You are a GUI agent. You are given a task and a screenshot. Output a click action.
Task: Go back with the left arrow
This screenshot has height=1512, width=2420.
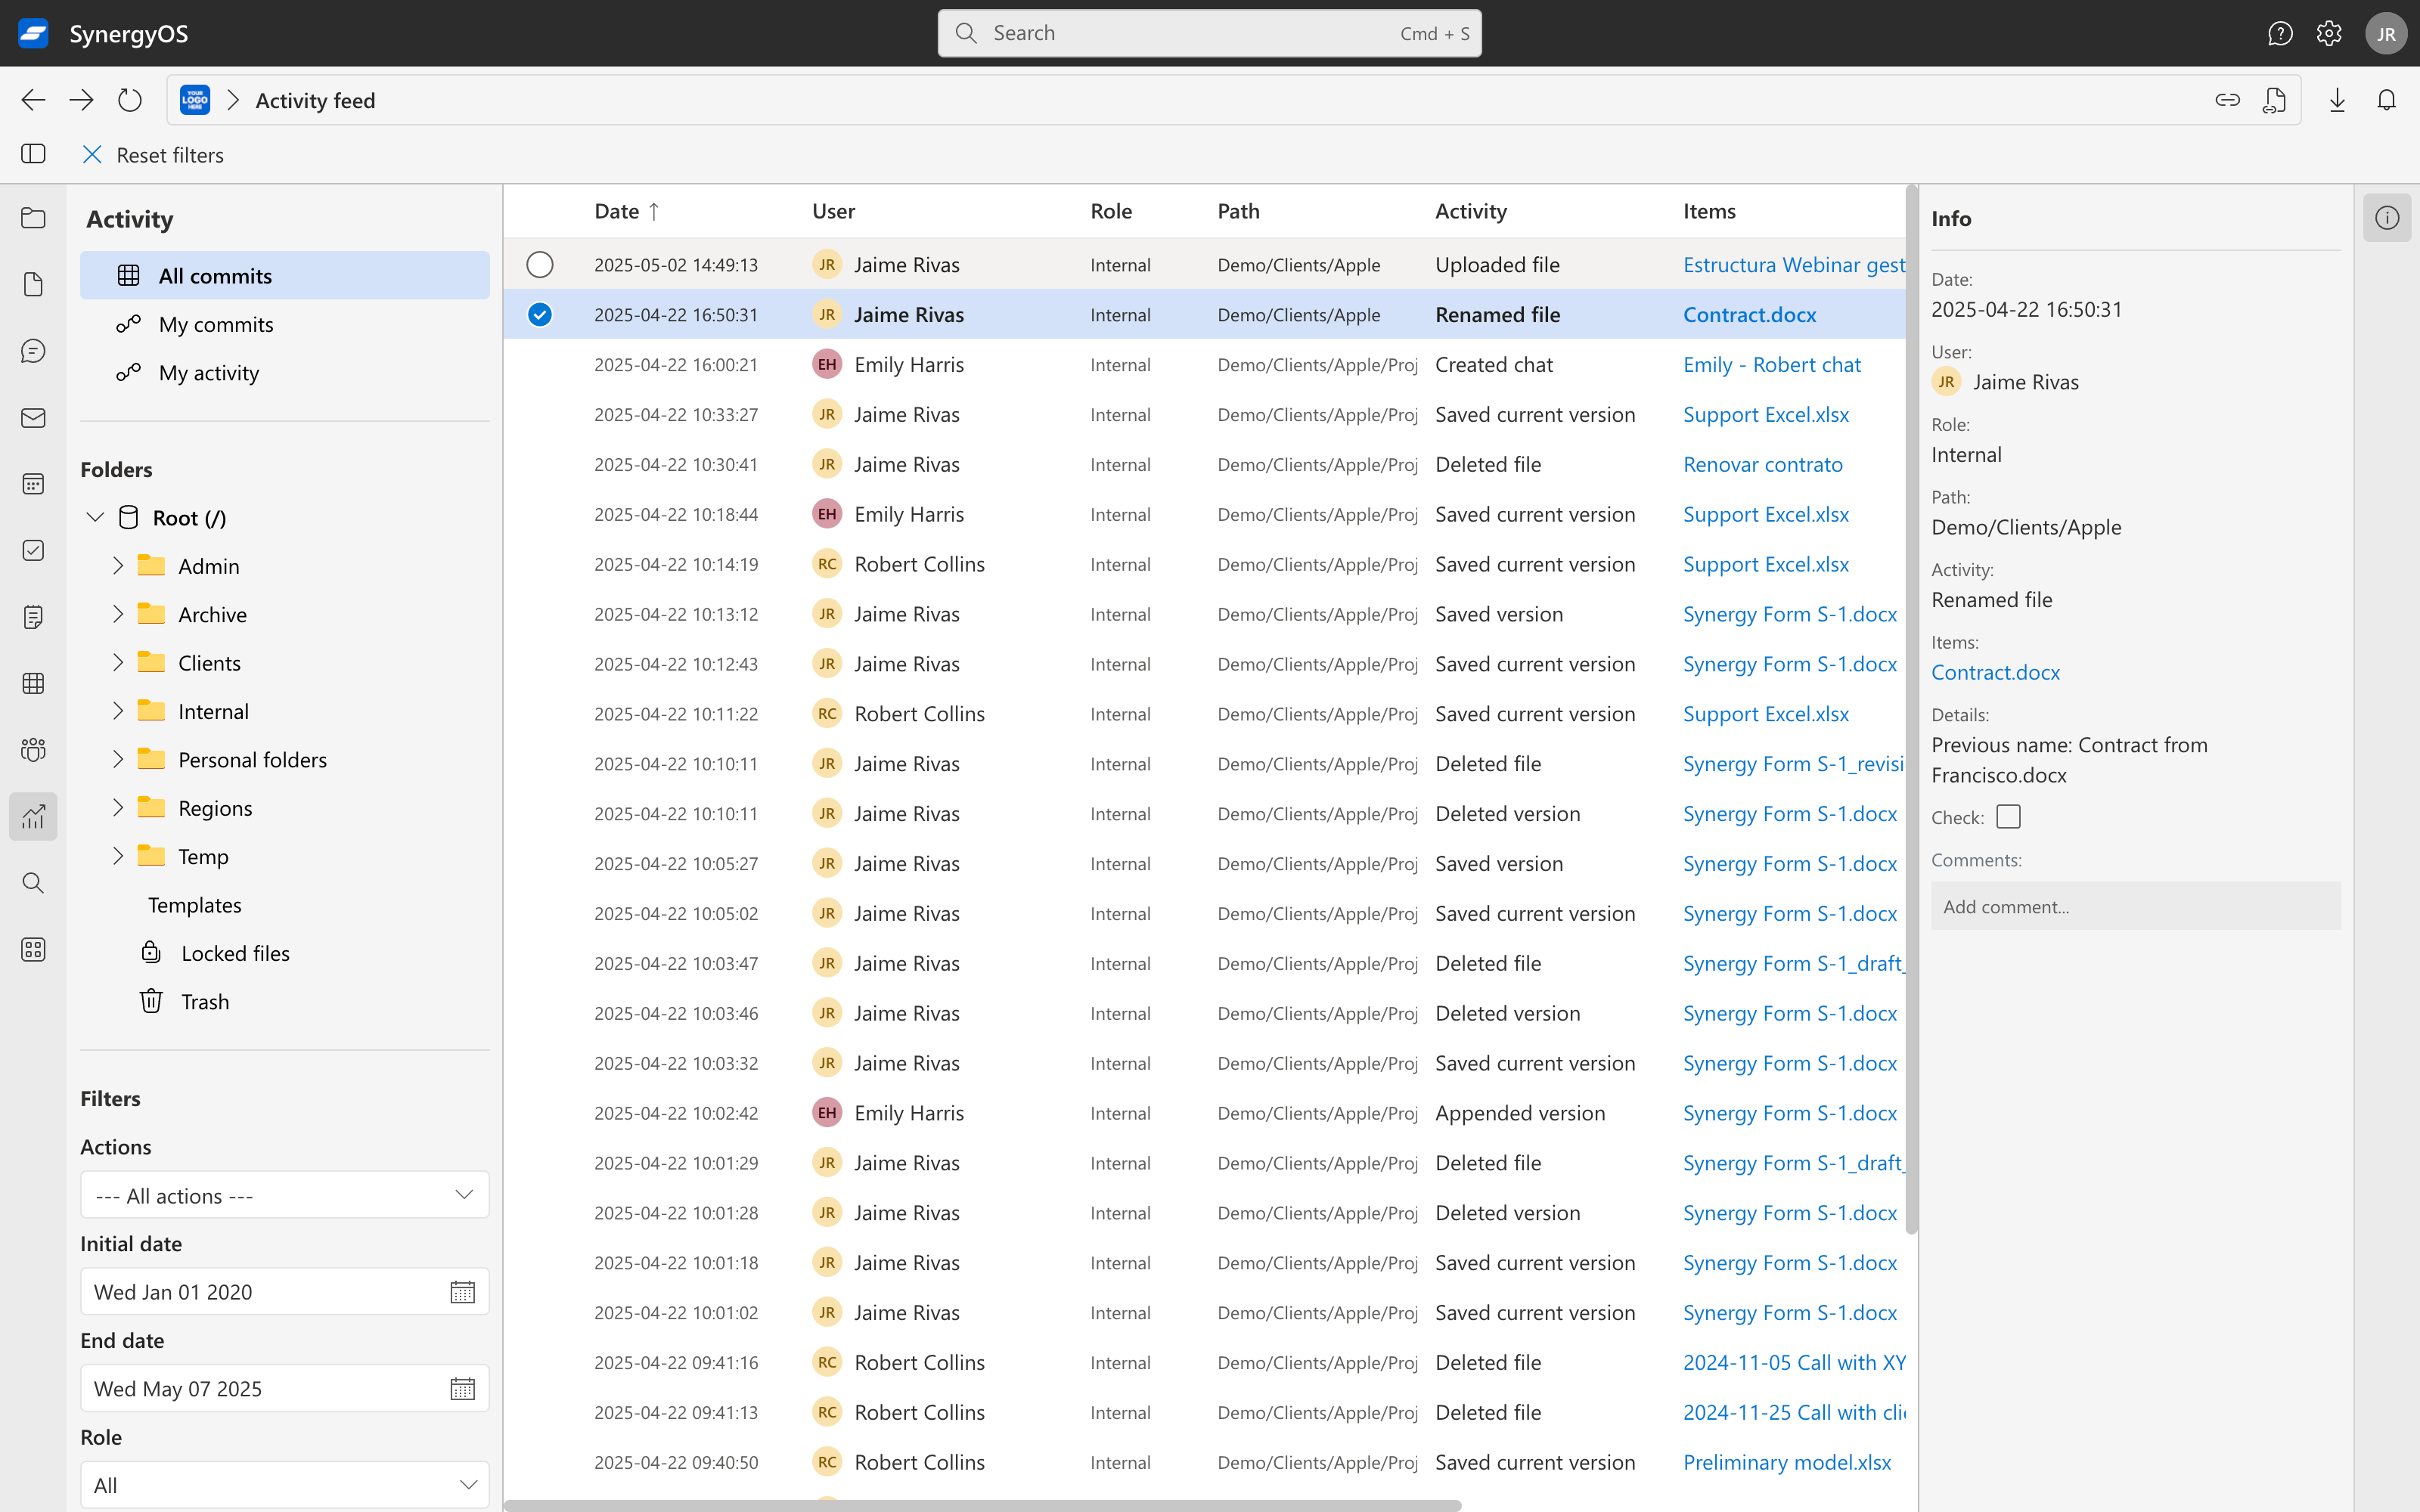33,100
